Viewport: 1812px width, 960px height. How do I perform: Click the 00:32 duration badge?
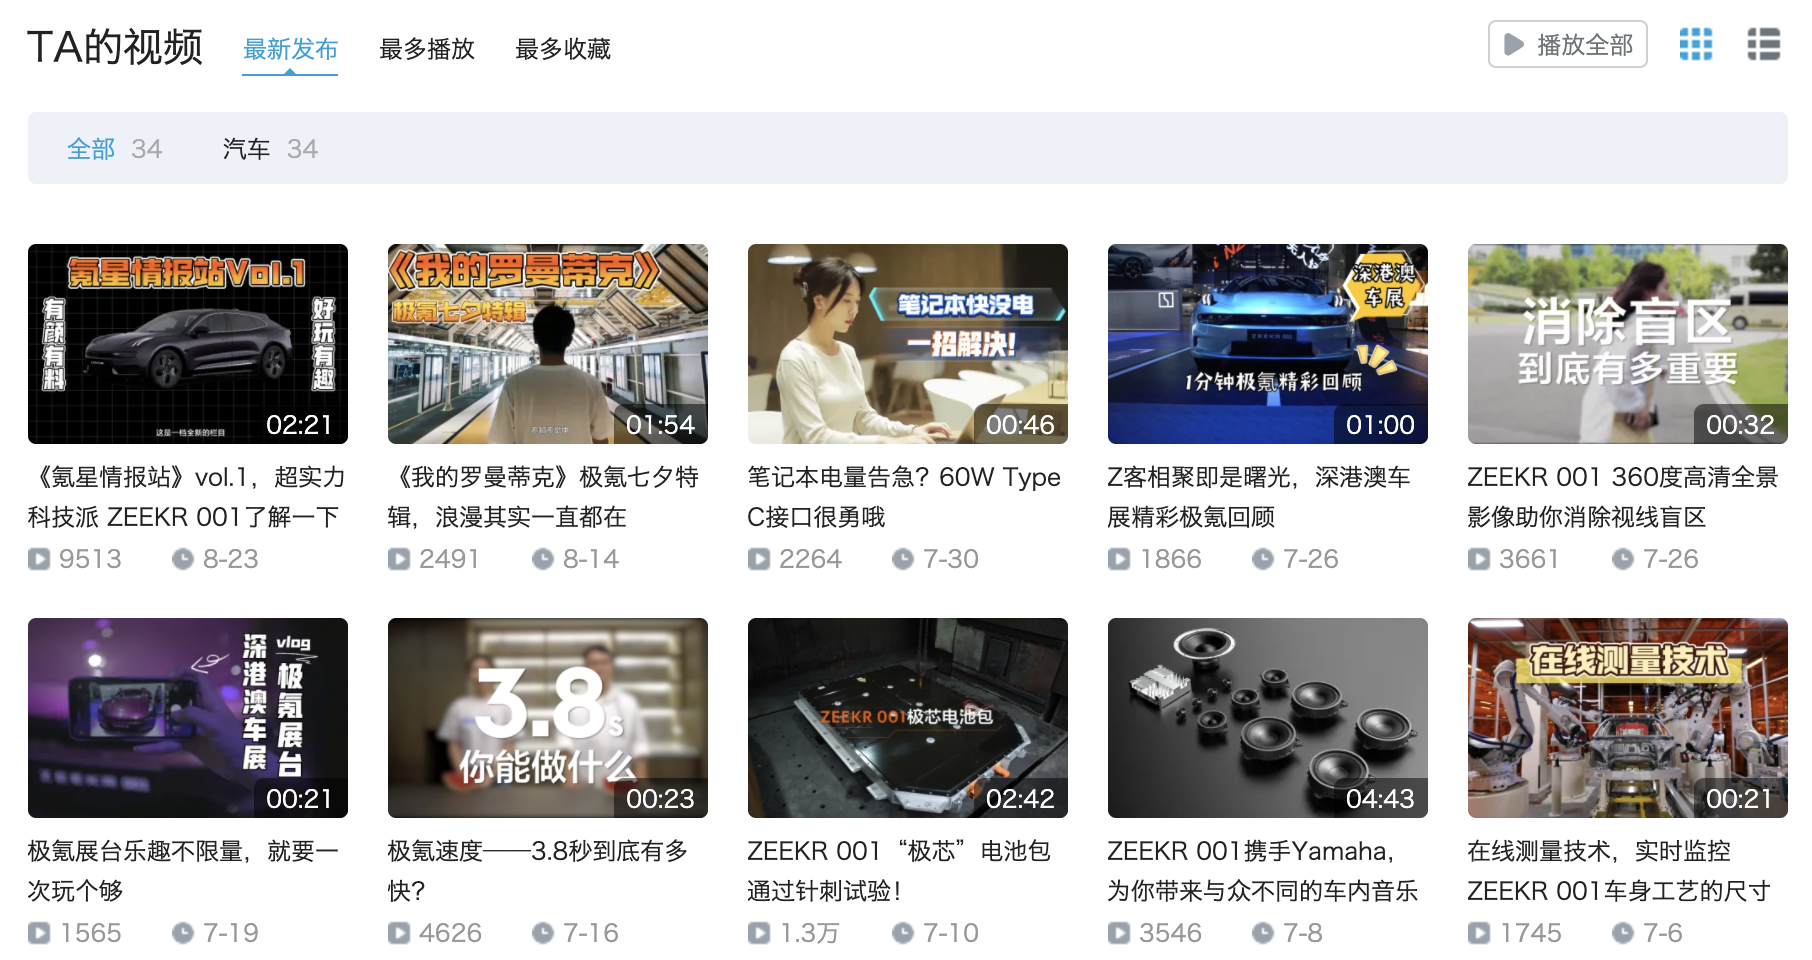coord(1740,425)
